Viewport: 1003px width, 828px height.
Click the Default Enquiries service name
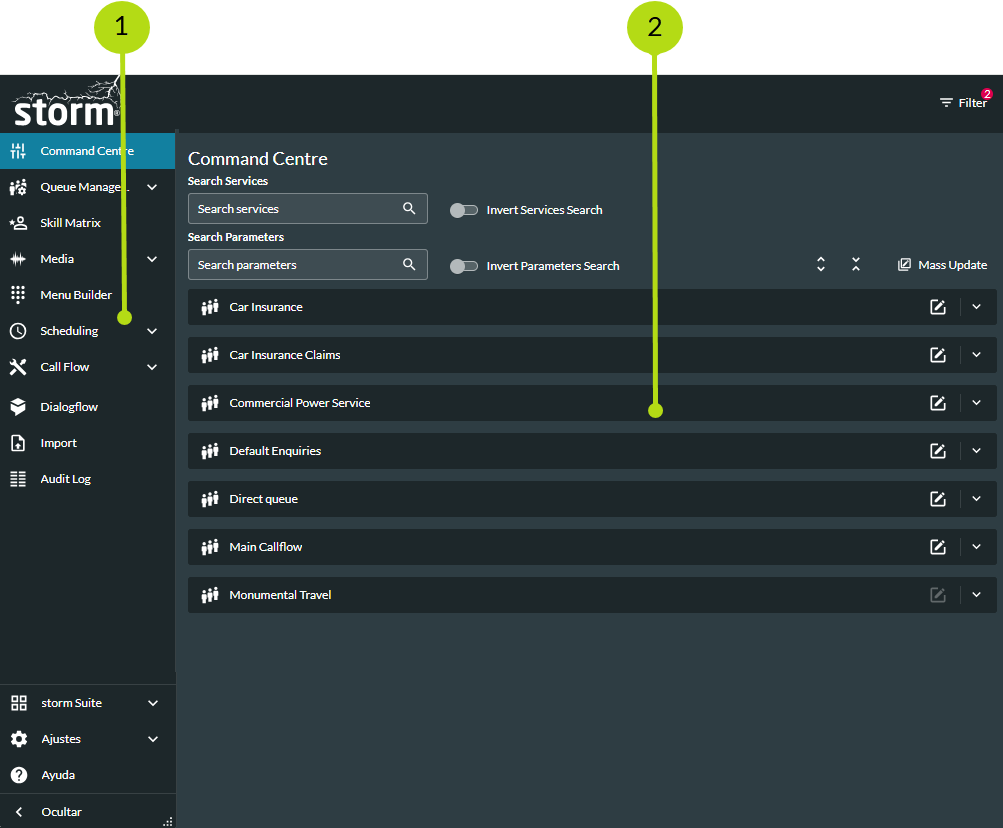[275, 451]
